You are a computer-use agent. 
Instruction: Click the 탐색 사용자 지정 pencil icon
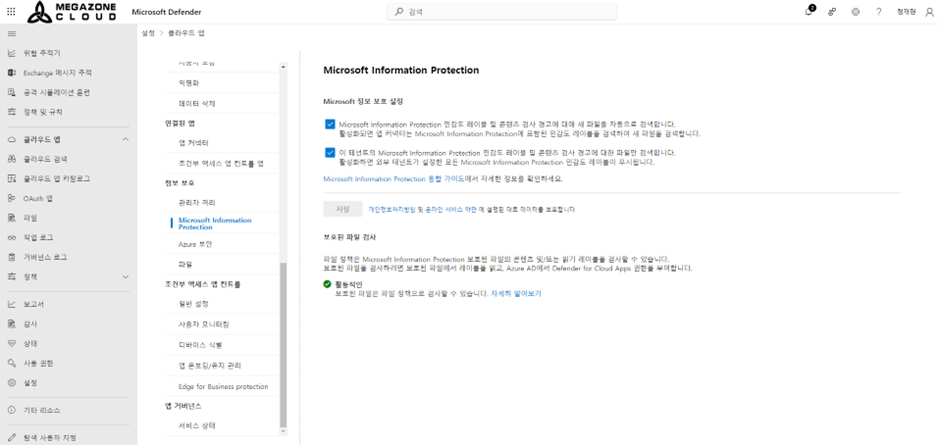[x=11, y=437]
